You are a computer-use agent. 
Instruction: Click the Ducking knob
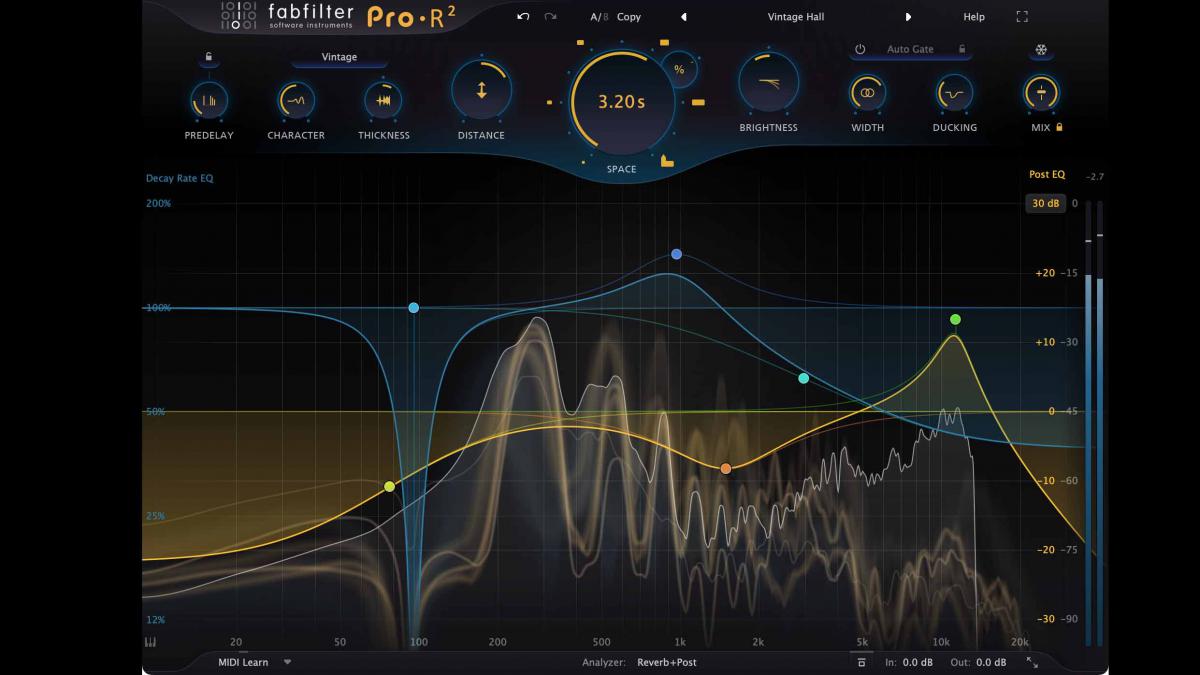(x=954, y=93)
